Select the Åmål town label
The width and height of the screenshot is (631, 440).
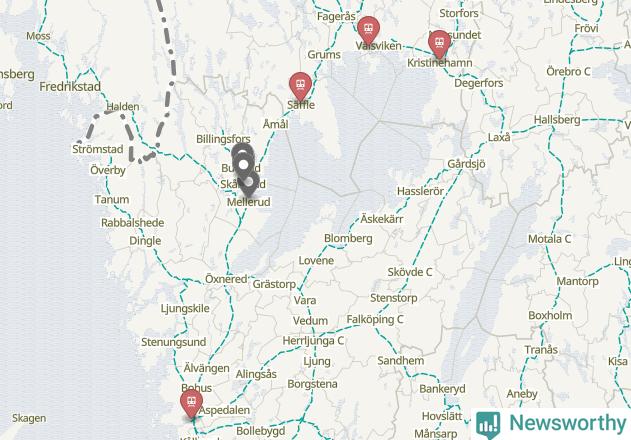click(x=276, y=124)
